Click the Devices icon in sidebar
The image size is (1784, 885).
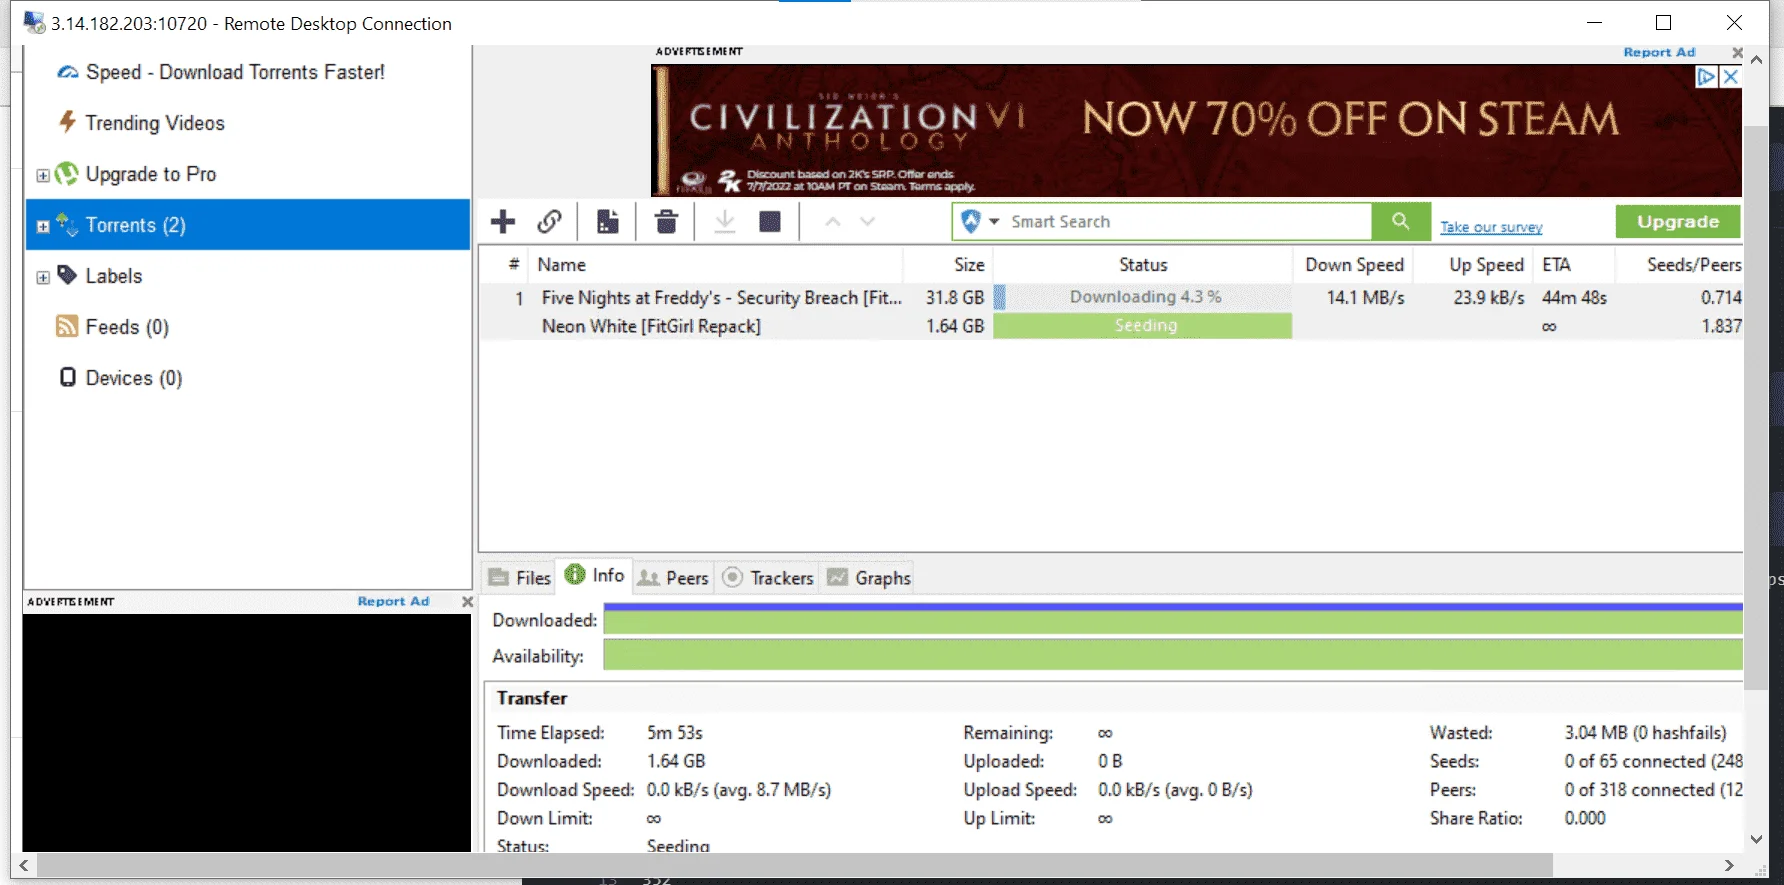click(x=67, y=378)
